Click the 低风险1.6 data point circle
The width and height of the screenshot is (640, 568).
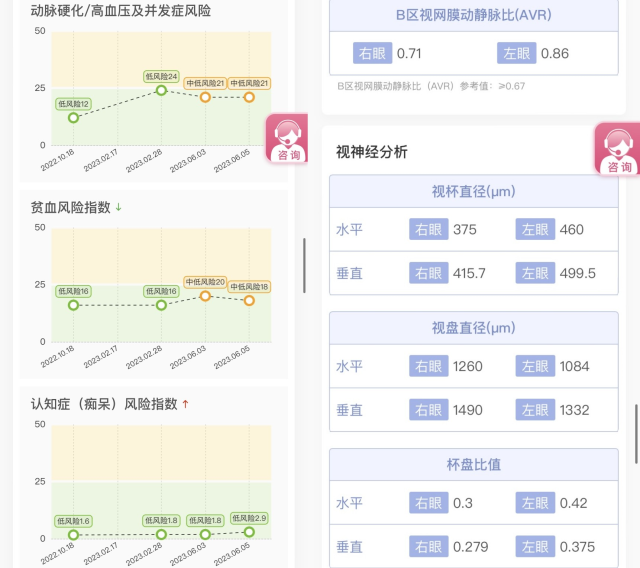pyautogui.click(x=73, y=535)
